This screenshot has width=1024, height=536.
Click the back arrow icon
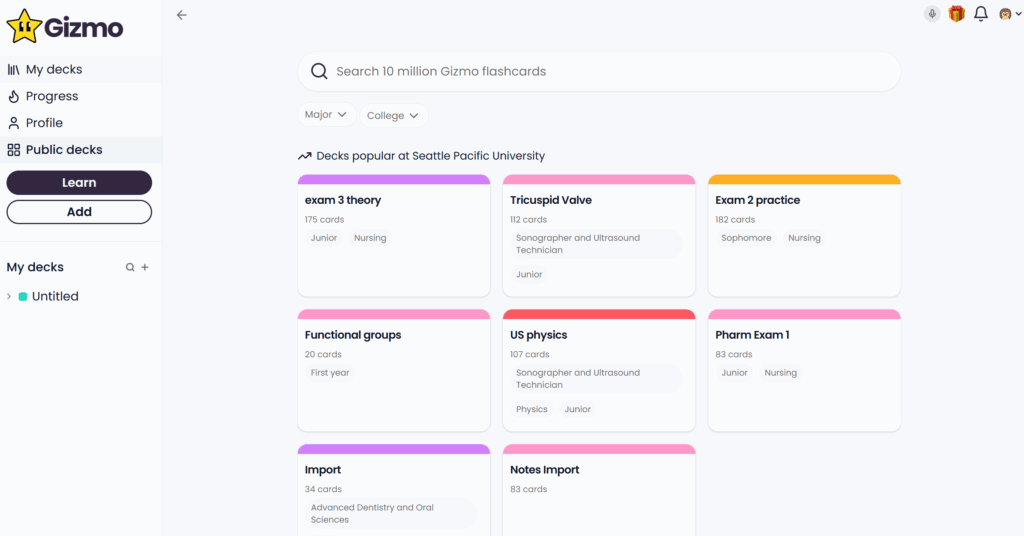tap(181, 15)
